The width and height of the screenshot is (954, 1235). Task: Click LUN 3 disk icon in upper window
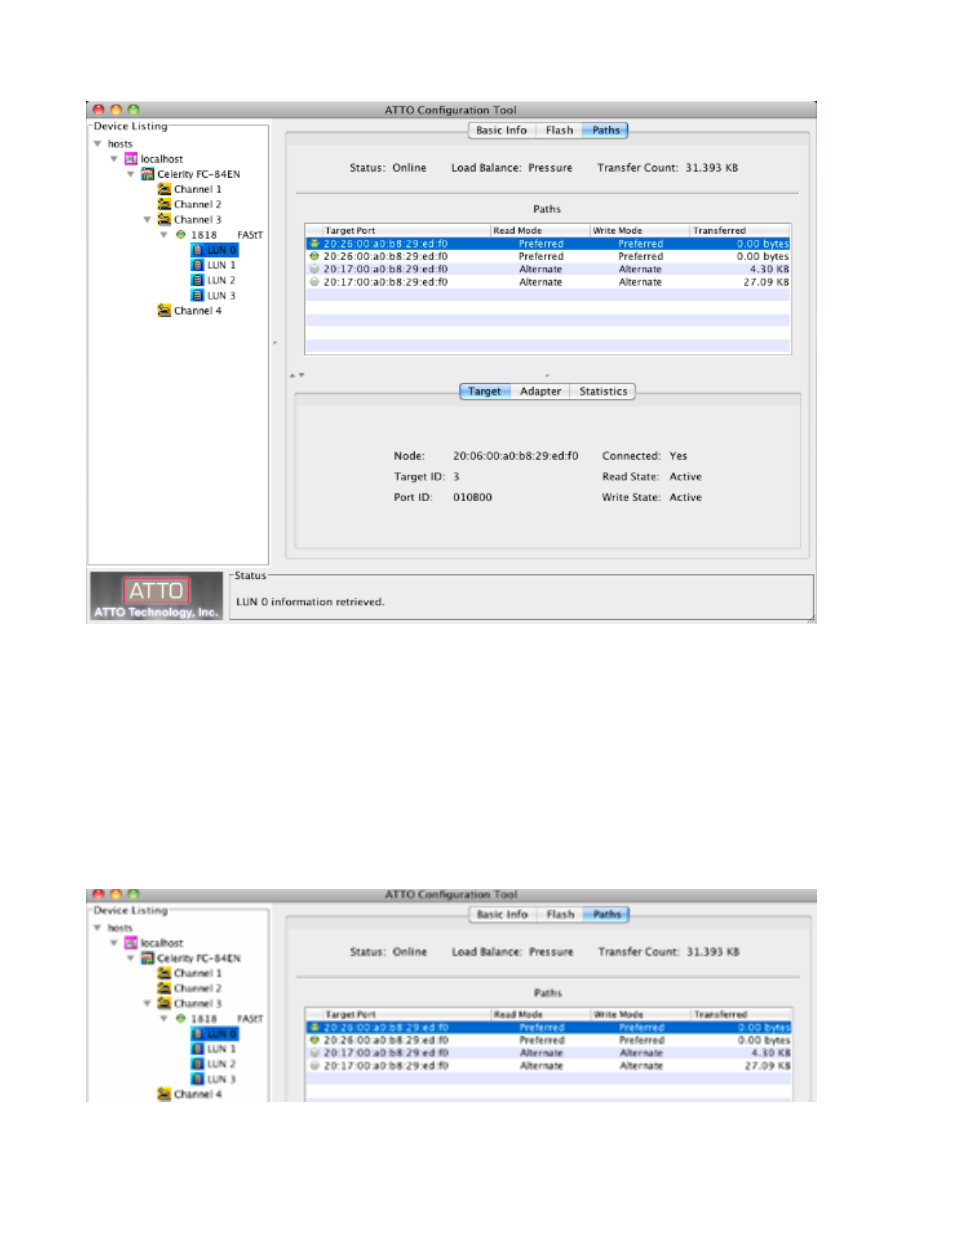198,295
